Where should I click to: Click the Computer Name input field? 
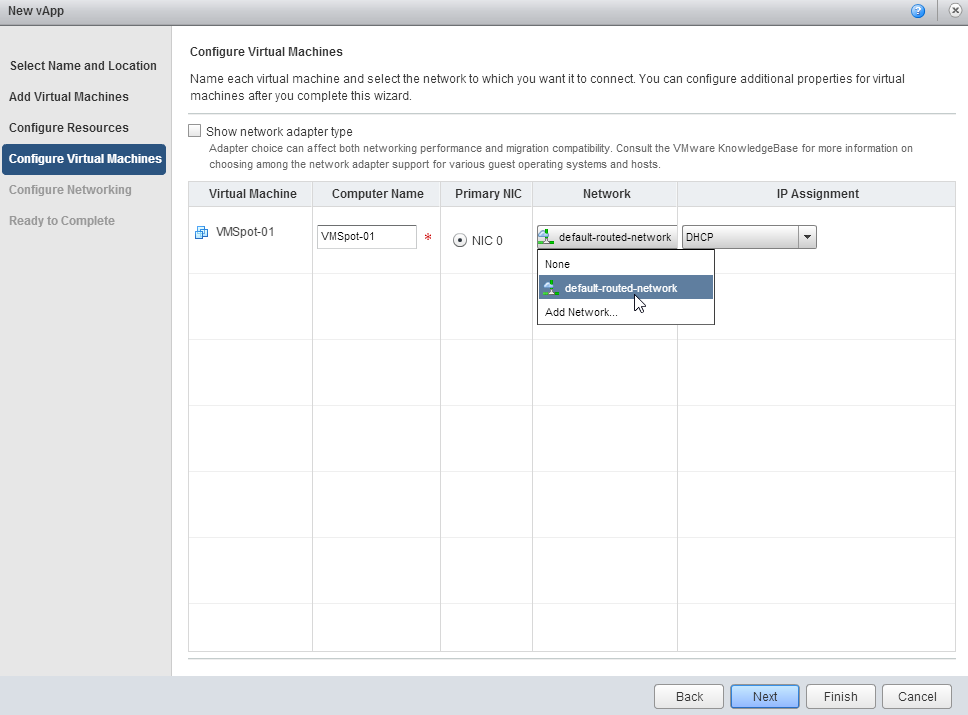(367, 236)
